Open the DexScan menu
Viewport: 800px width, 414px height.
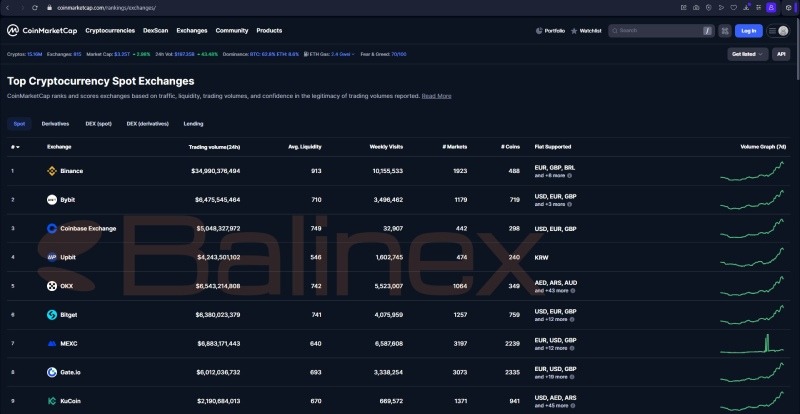pyautogui.click(x=156, y=31)
